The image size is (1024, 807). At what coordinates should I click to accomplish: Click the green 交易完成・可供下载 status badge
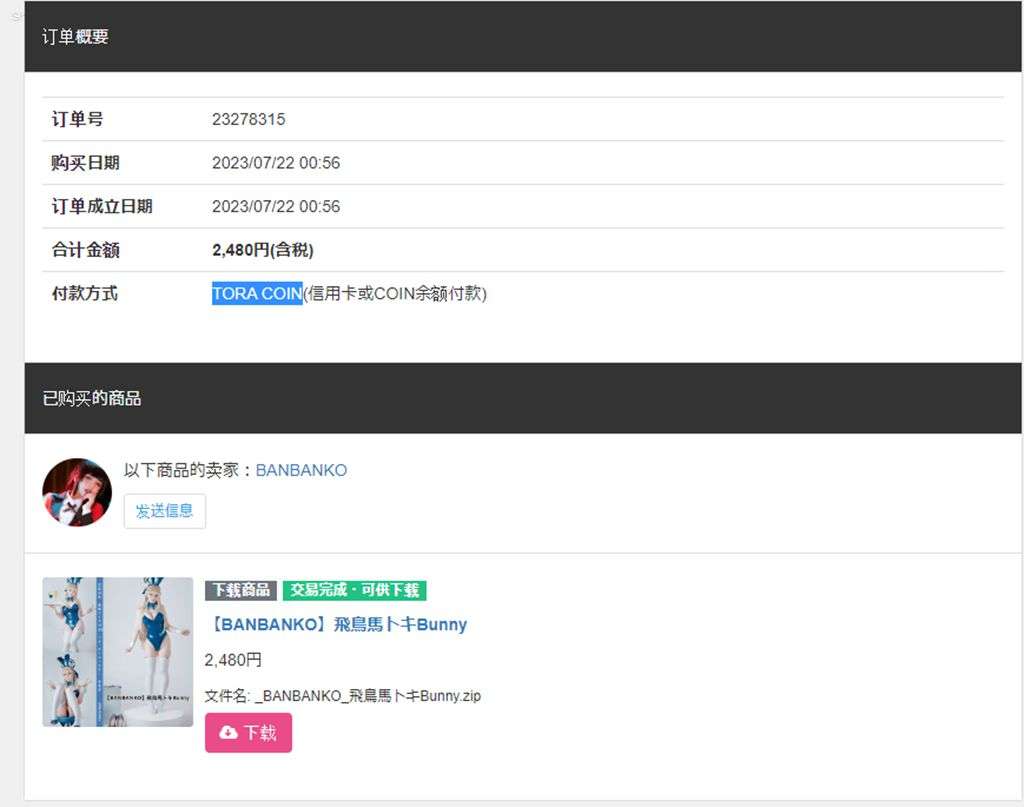click(354, 590)
